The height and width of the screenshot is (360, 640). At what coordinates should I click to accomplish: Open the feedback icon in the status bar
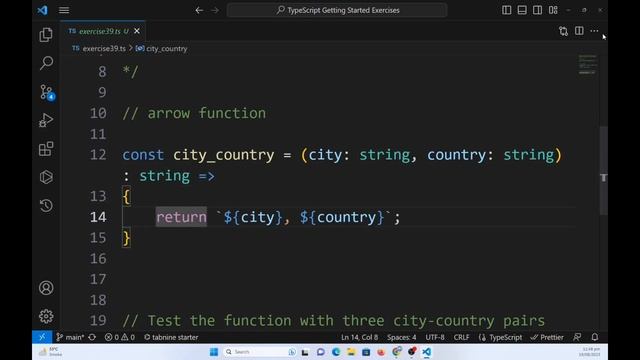click(577, 337)
